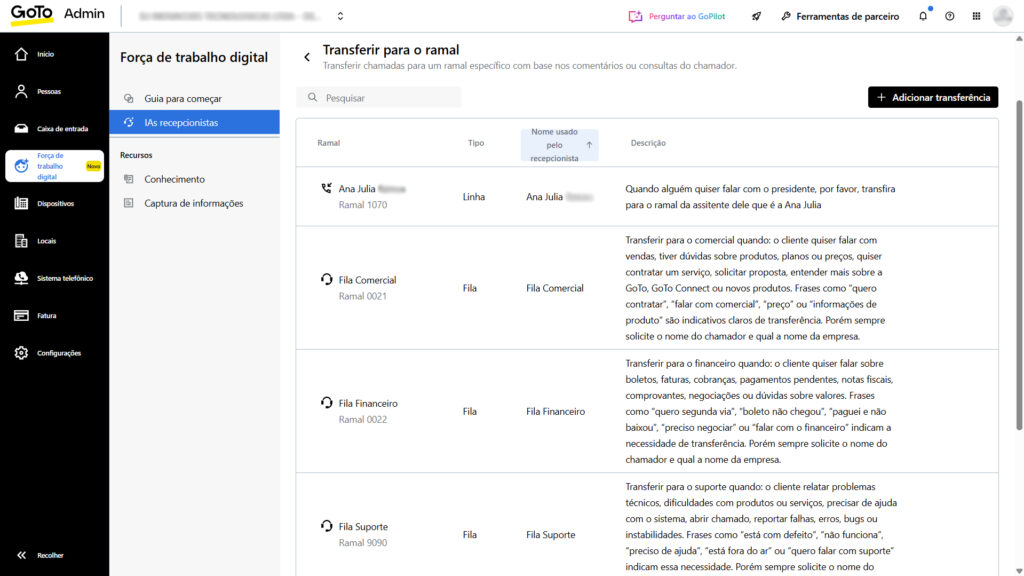Open the help question mark icon

[x=949, y=16]
